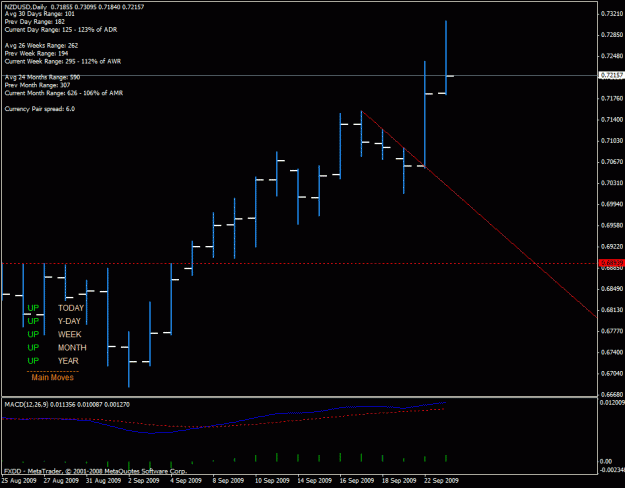The width and height of the screenshot is (625, 488).
Task: Click the 'Avg 26 Weeks Range: 262' label
Action: [41, 46]
